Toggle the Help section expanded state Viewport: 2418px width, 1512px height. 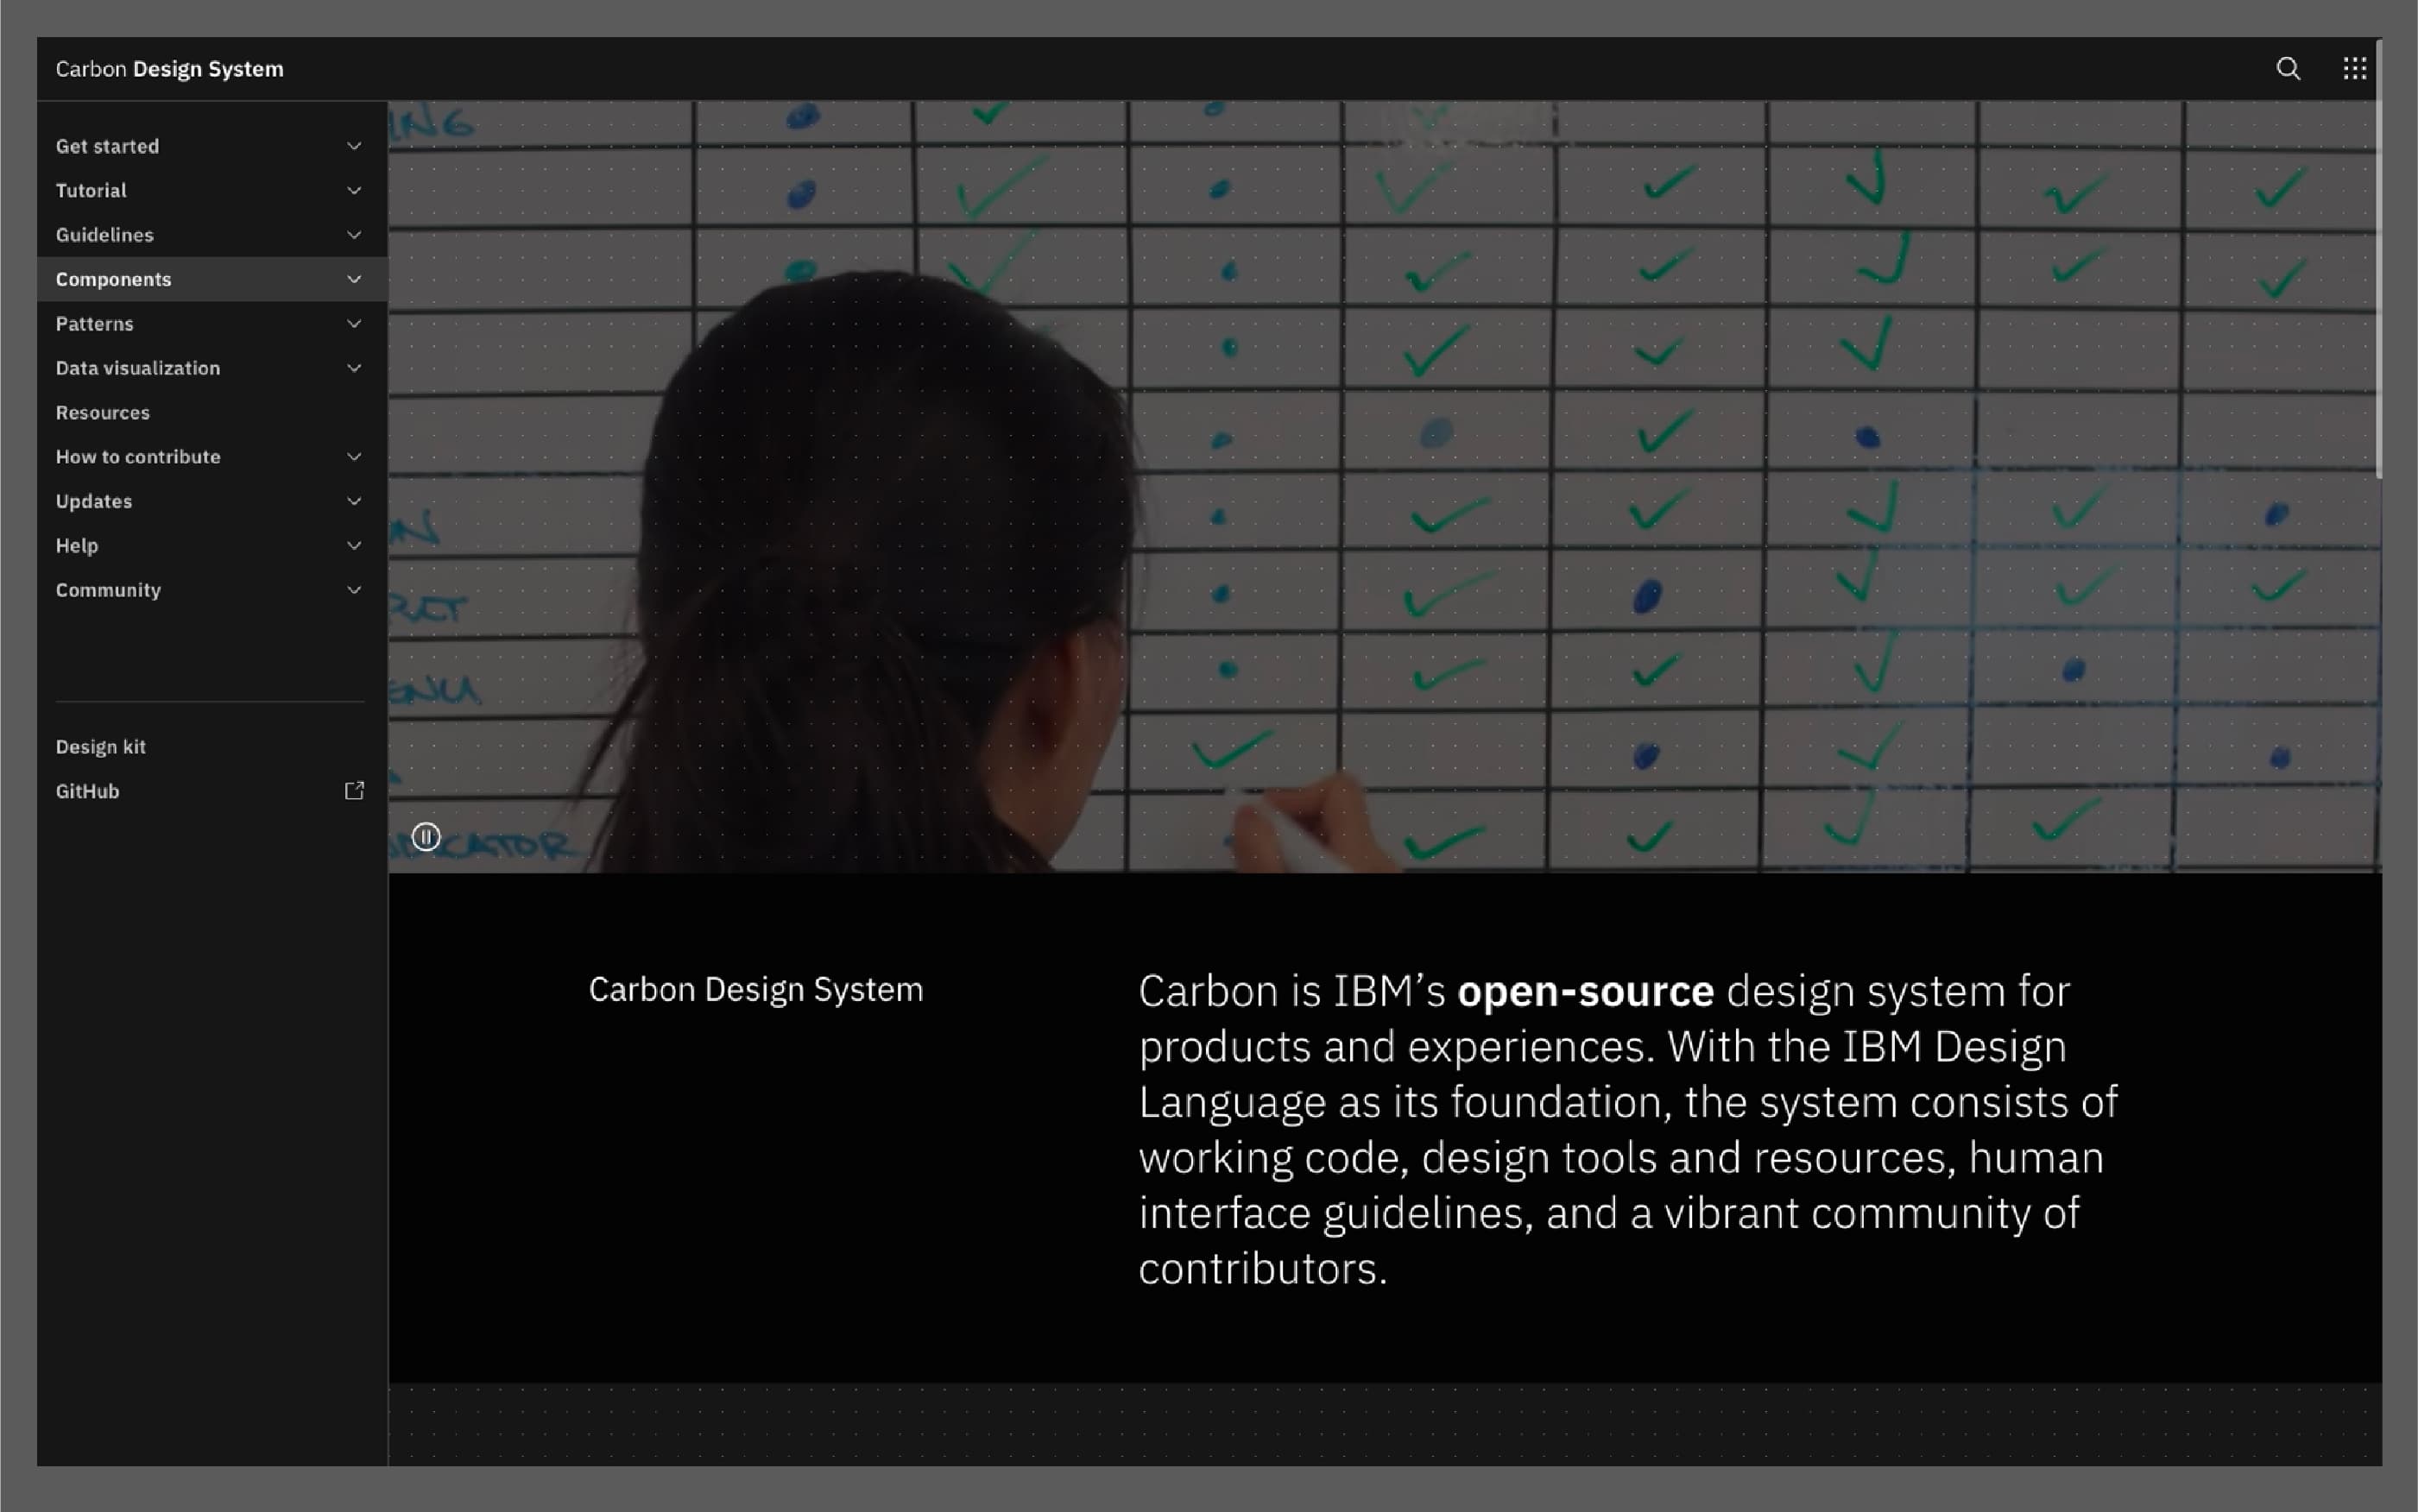(x=352, y=545)
